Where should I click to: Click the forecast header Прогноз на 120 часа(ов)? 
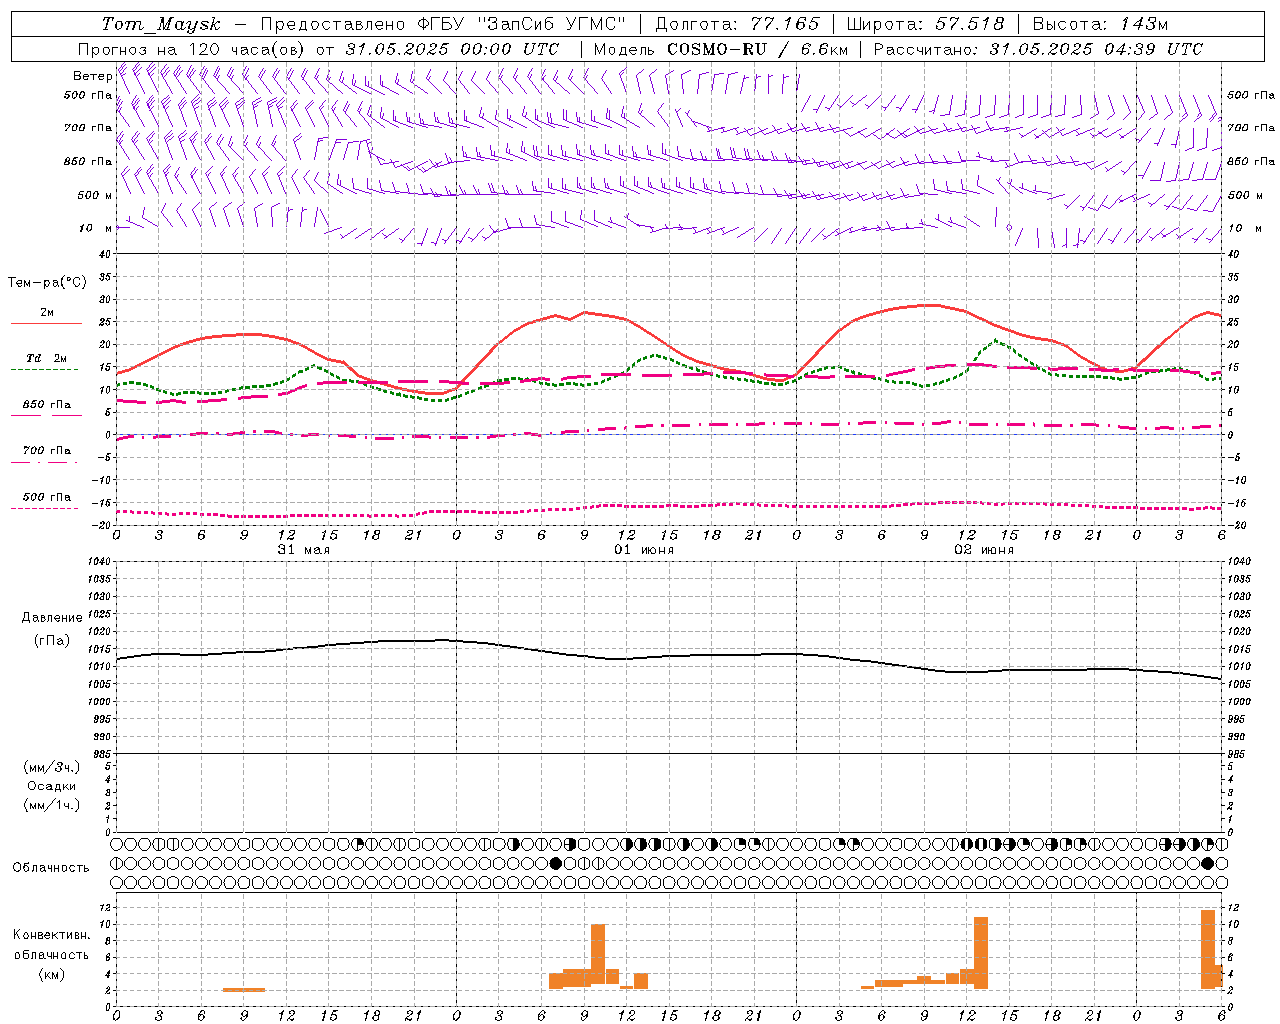coord(192,49)
